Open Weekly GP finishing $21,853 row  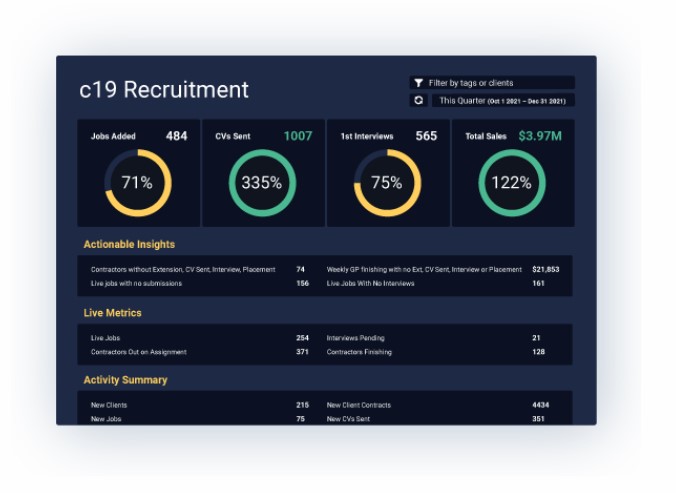tap(424, 269)
